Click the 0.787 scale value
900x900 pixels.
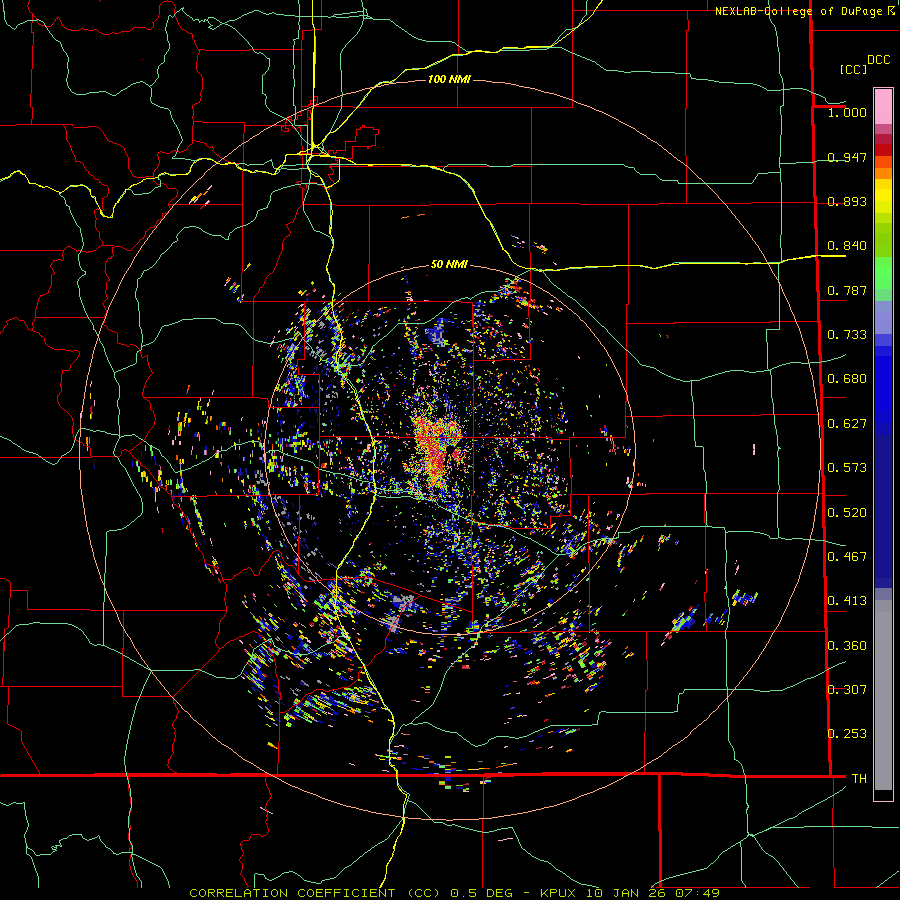847,290
